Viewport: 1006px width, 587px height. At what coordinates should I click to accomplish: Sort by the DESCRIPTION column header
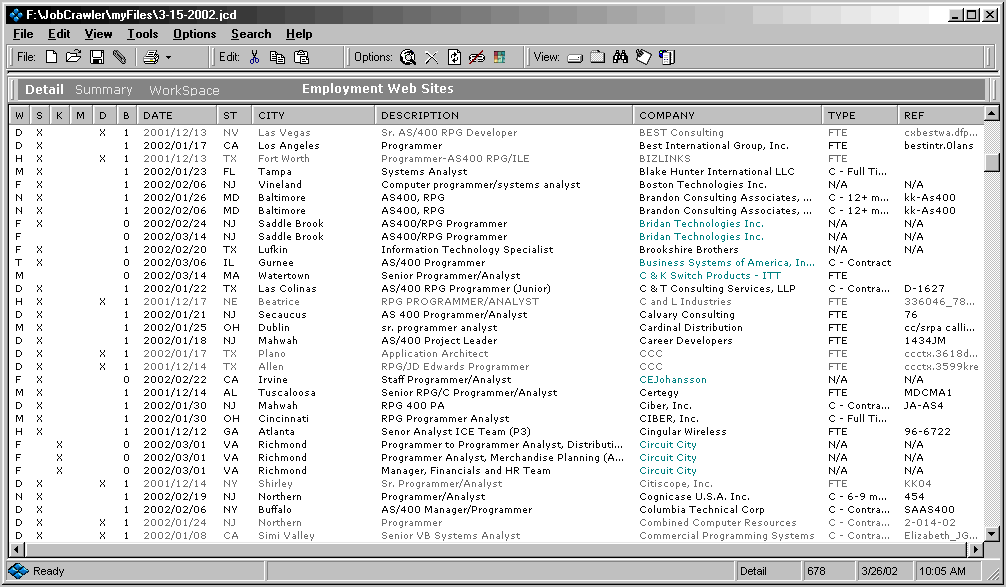coord(504,115)
